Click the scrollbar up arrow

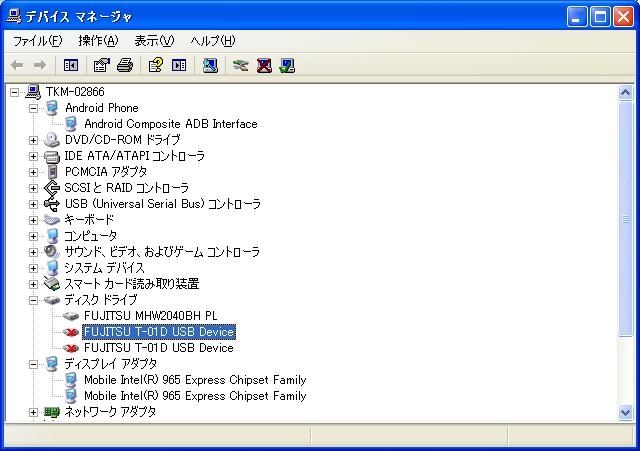tap(625, 93)
